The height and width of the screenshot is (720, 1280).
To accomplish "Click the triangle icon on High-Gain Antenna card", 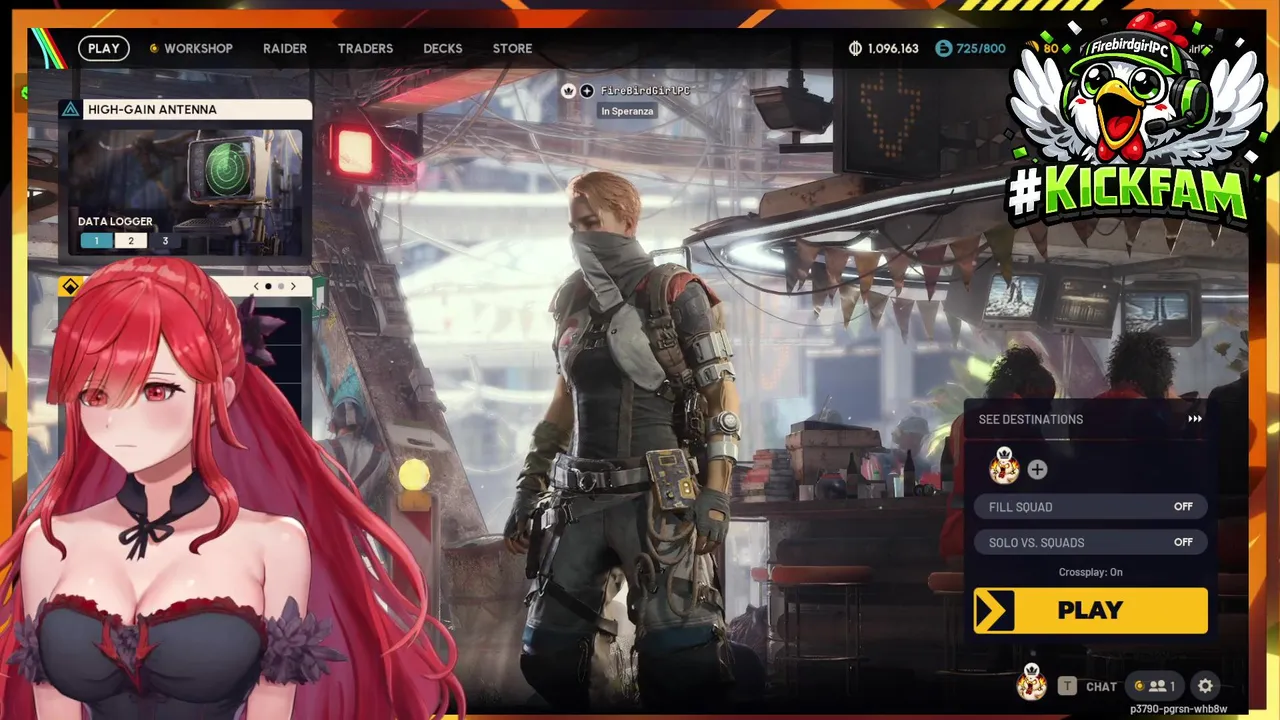I will point(70,109).
